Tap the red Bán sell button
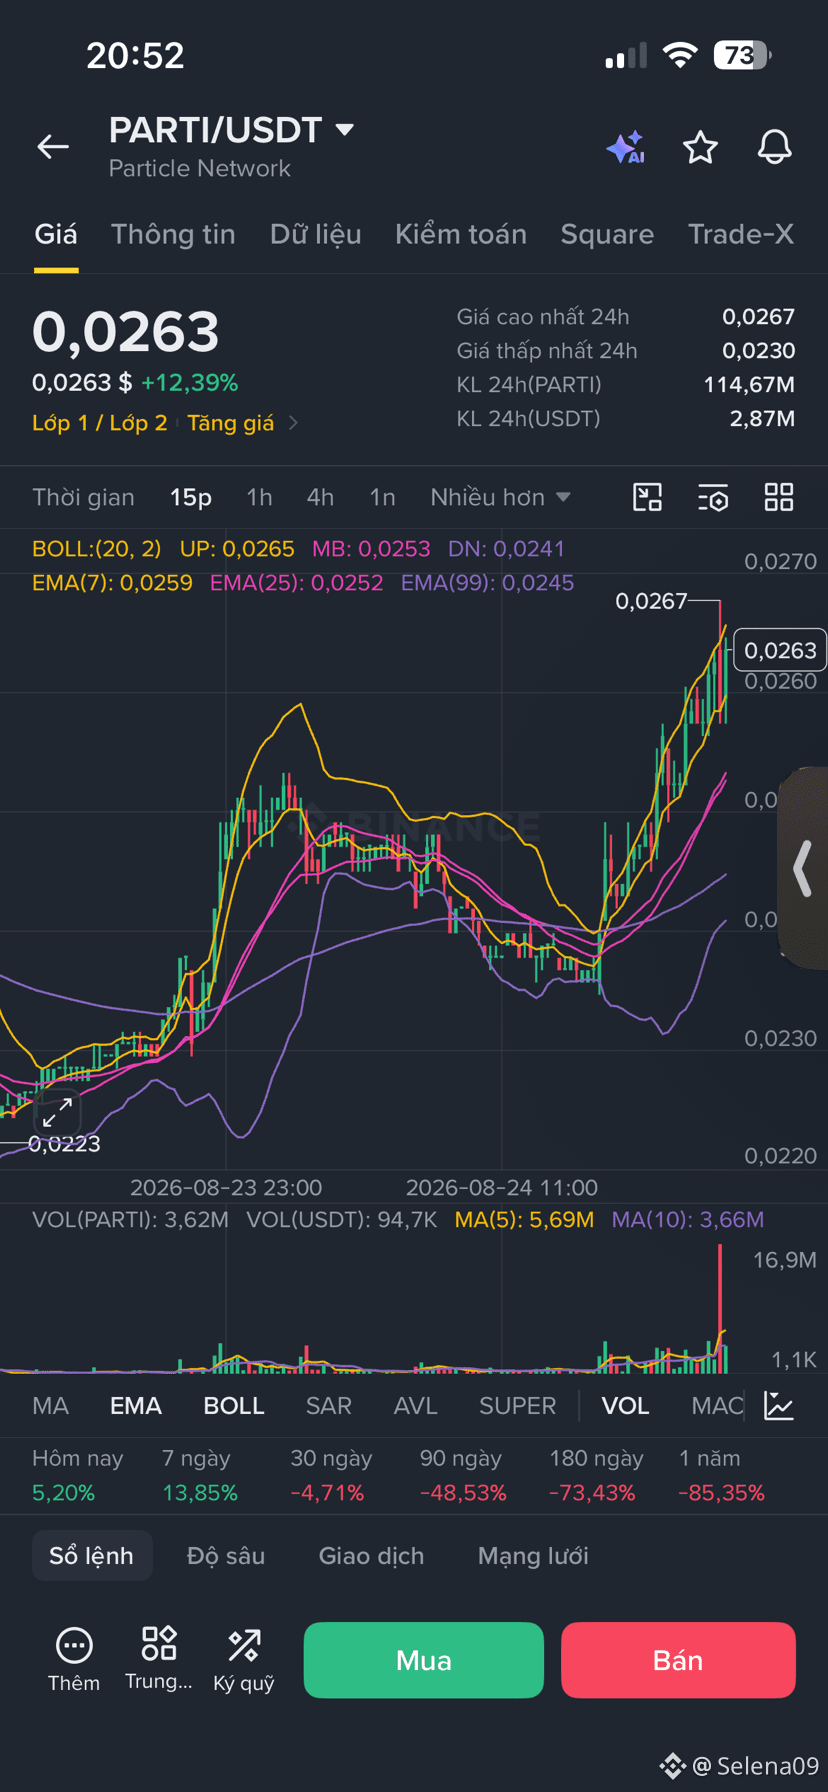This screenshot has height=1792, width=828. point(678,1660)
